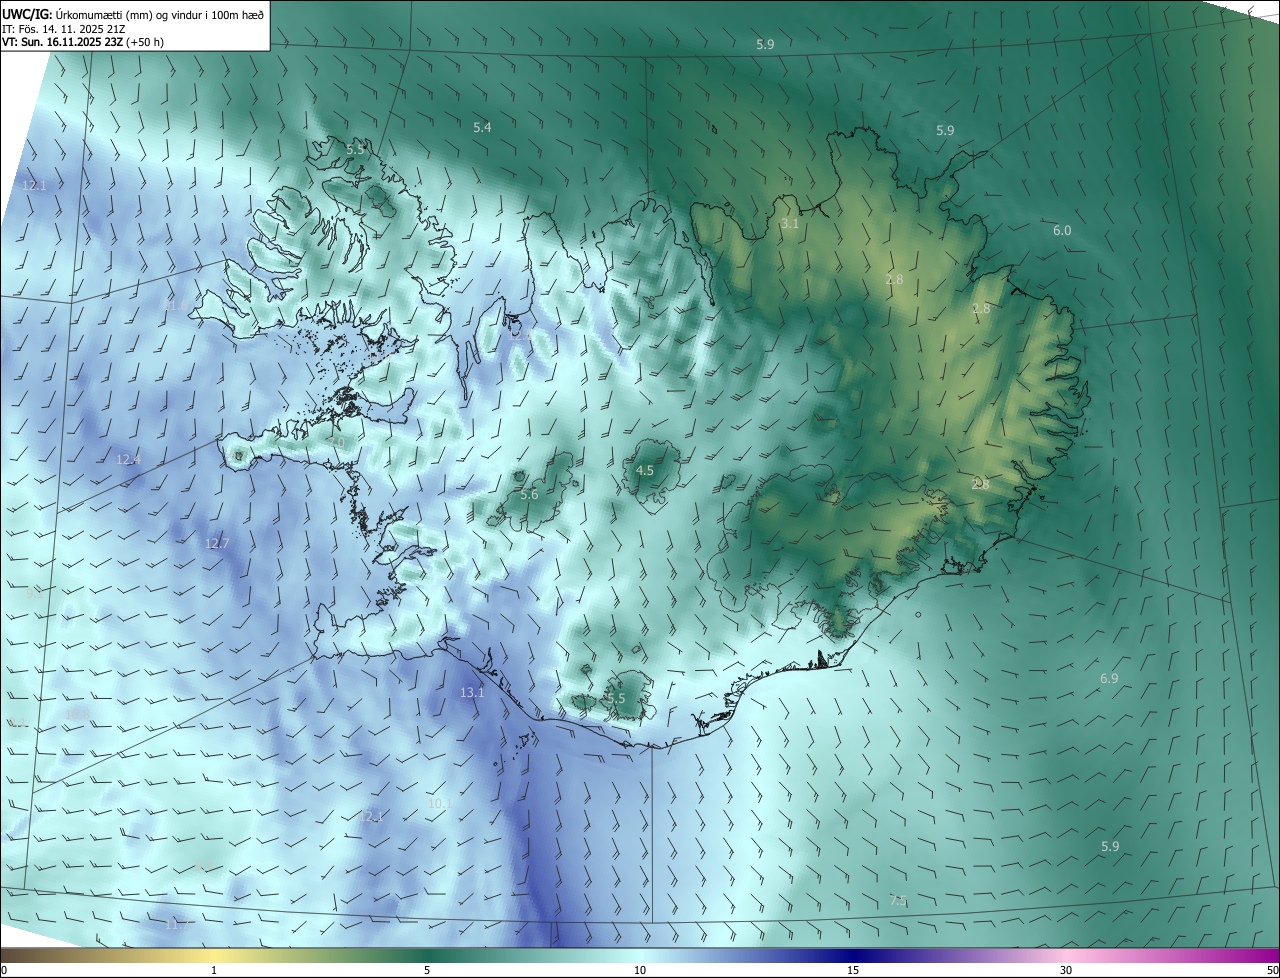The width and height of the screenshot is (1280, 978).
Task: Click the 6.9 value label on the map
Action: (x=1109, y=678)
